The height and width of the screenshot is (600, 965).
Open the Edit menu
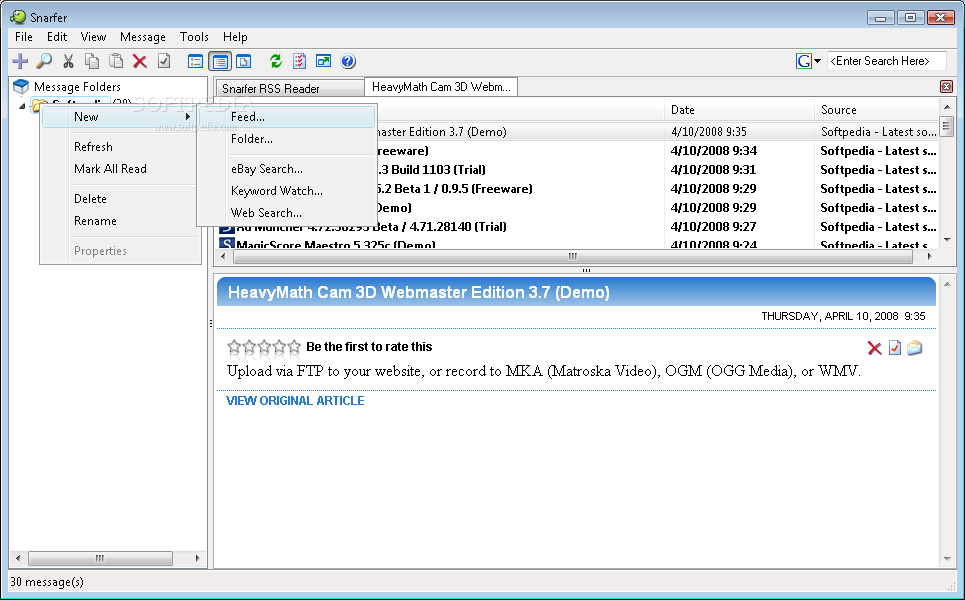pyautogui.click(x=57, y=37)
